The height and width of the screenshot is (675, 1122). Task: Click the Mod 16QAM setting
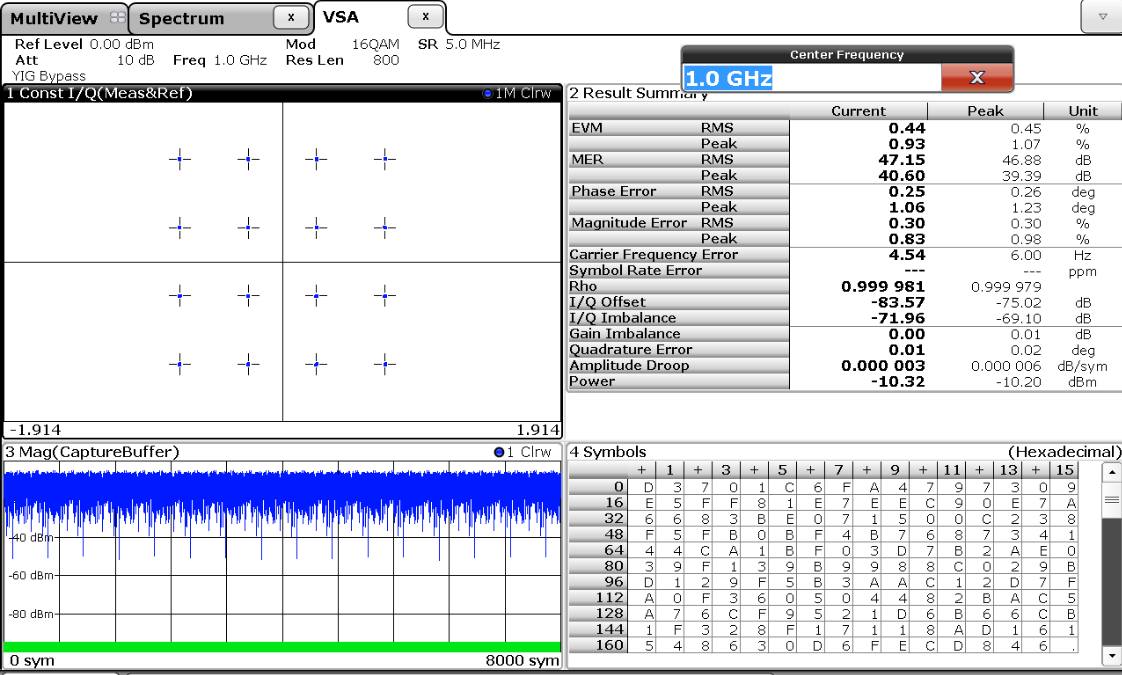[x=342, y=44]
